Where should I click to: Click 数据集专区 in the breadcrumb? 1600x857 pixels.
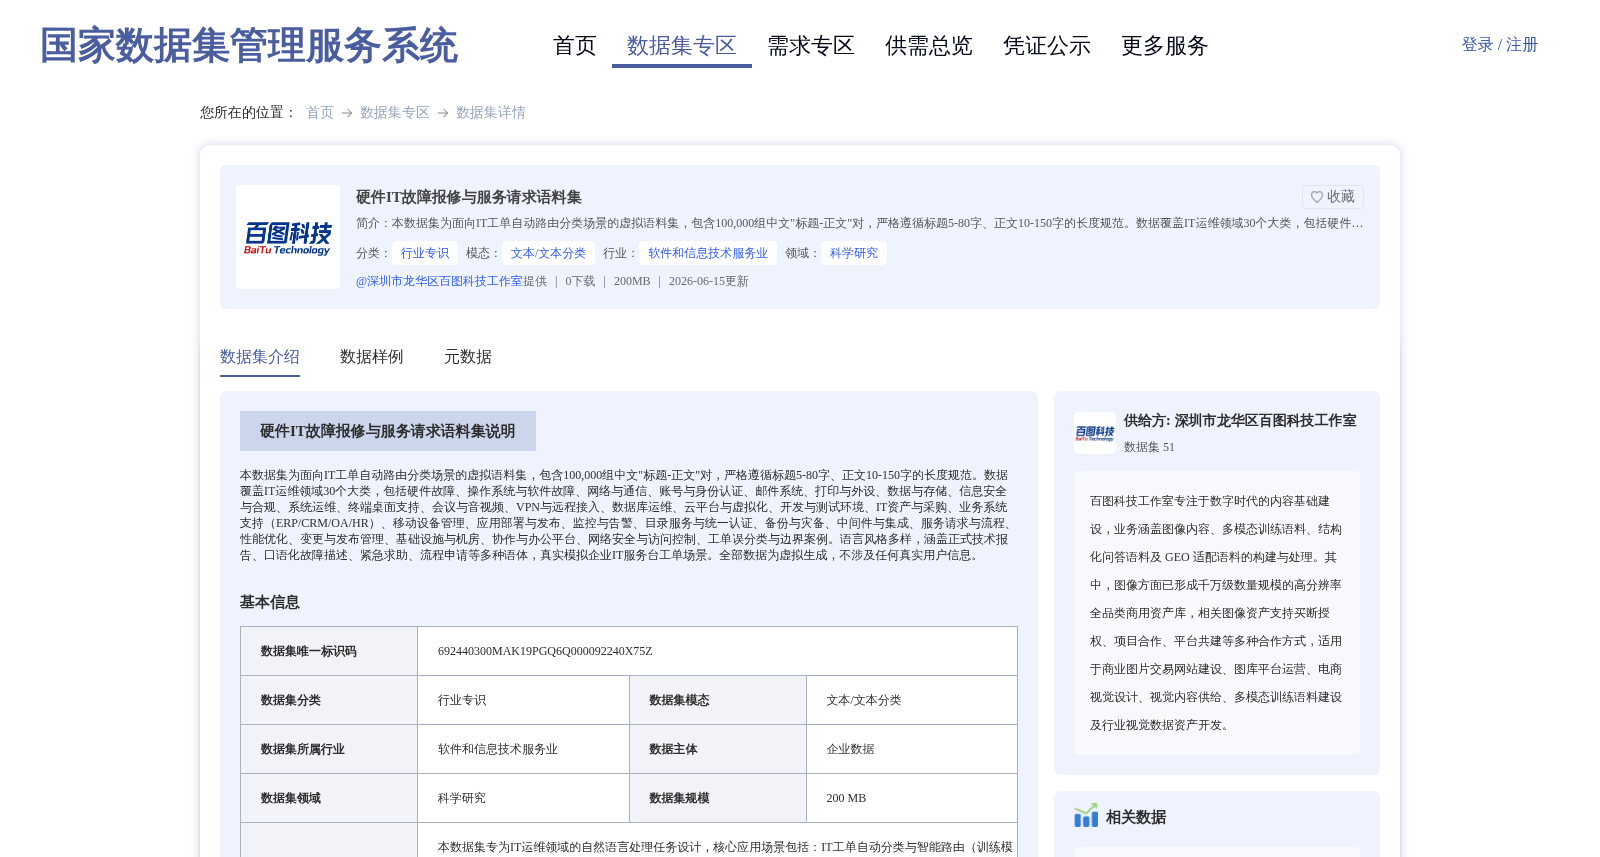(x=395, y=112)
